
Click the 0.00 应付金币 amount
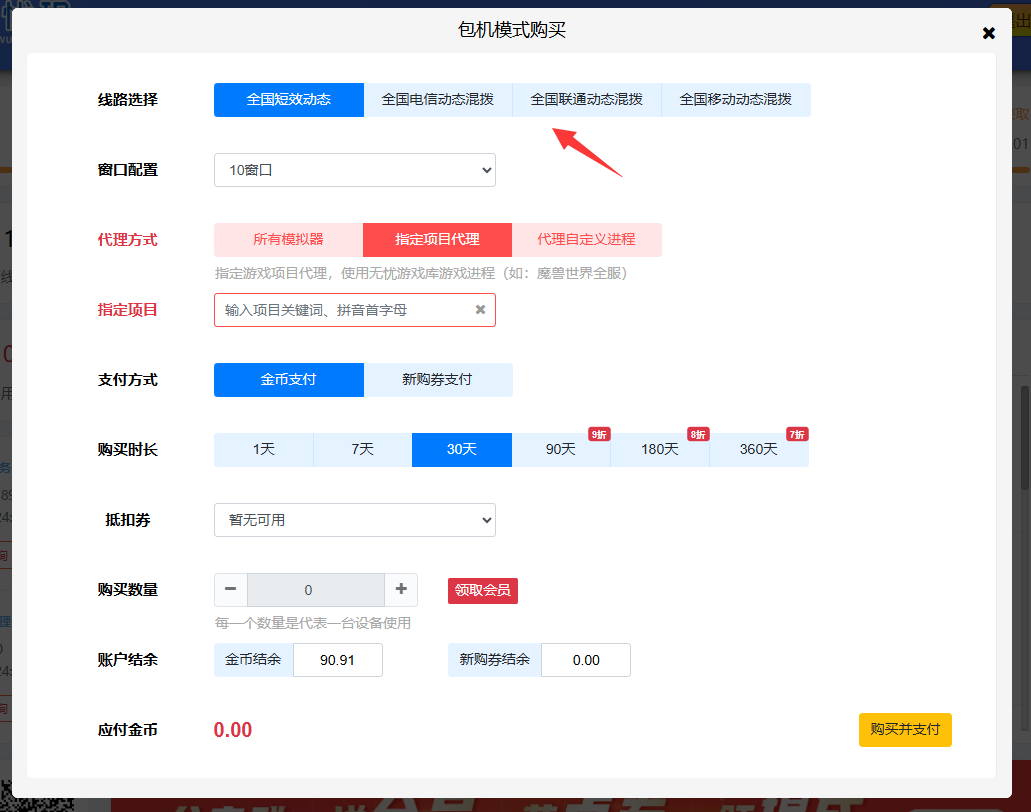pyautogui.click(x=233, y=730)
